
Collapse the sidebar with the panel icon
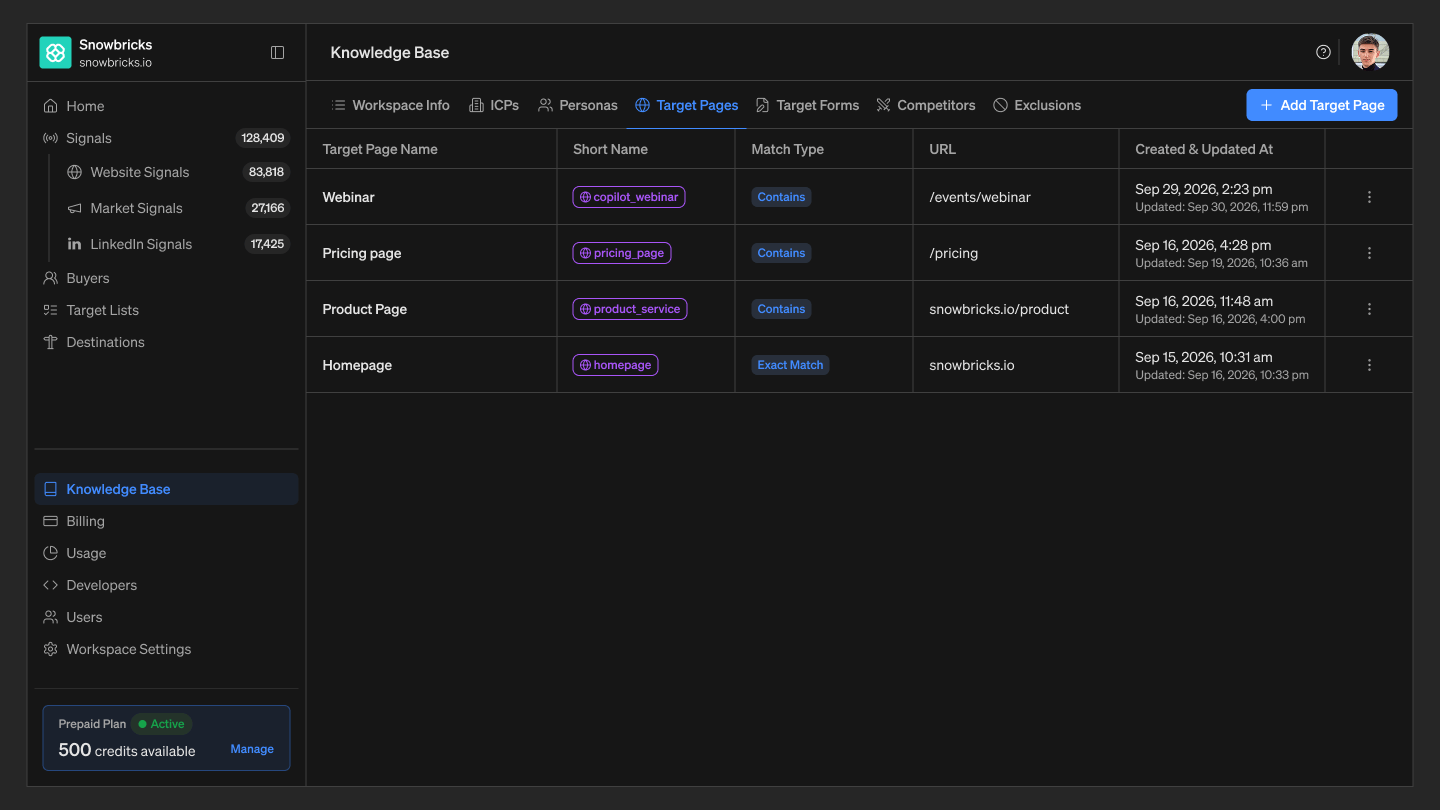coord(278,53)
